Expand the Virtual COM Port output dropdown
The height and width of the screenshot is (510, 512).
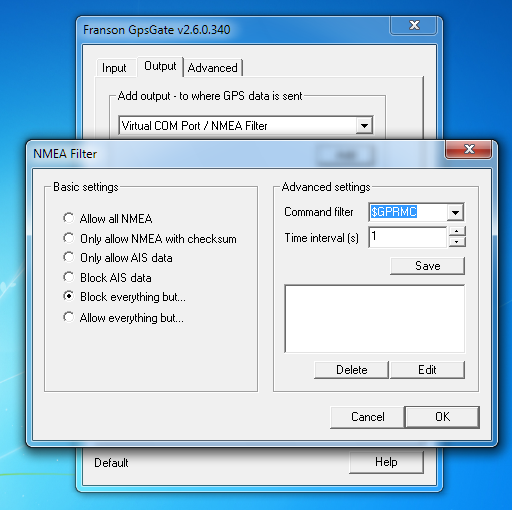364,126
